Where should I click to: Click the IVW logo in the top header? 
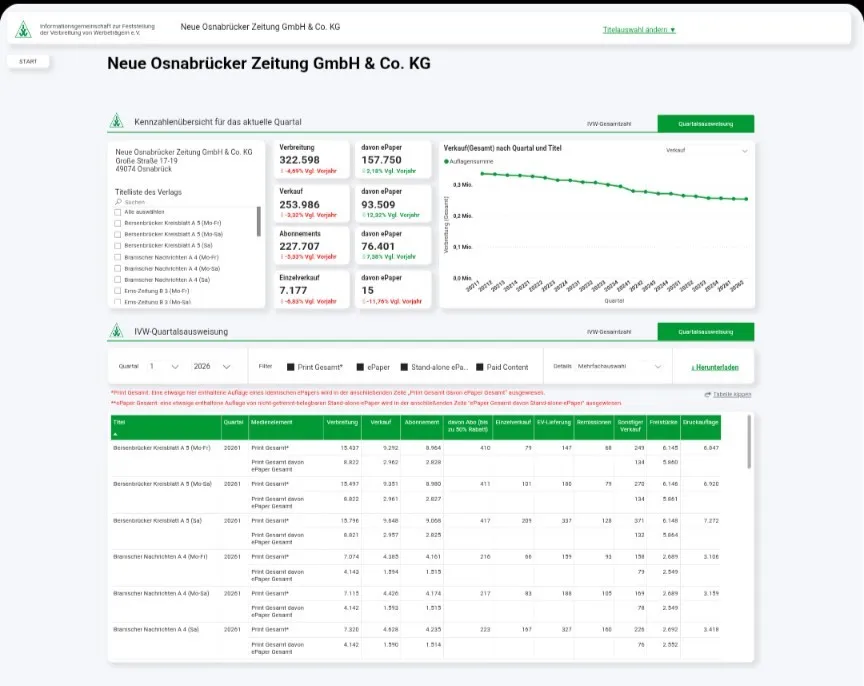pyautogui.click(x=23, y=29)
